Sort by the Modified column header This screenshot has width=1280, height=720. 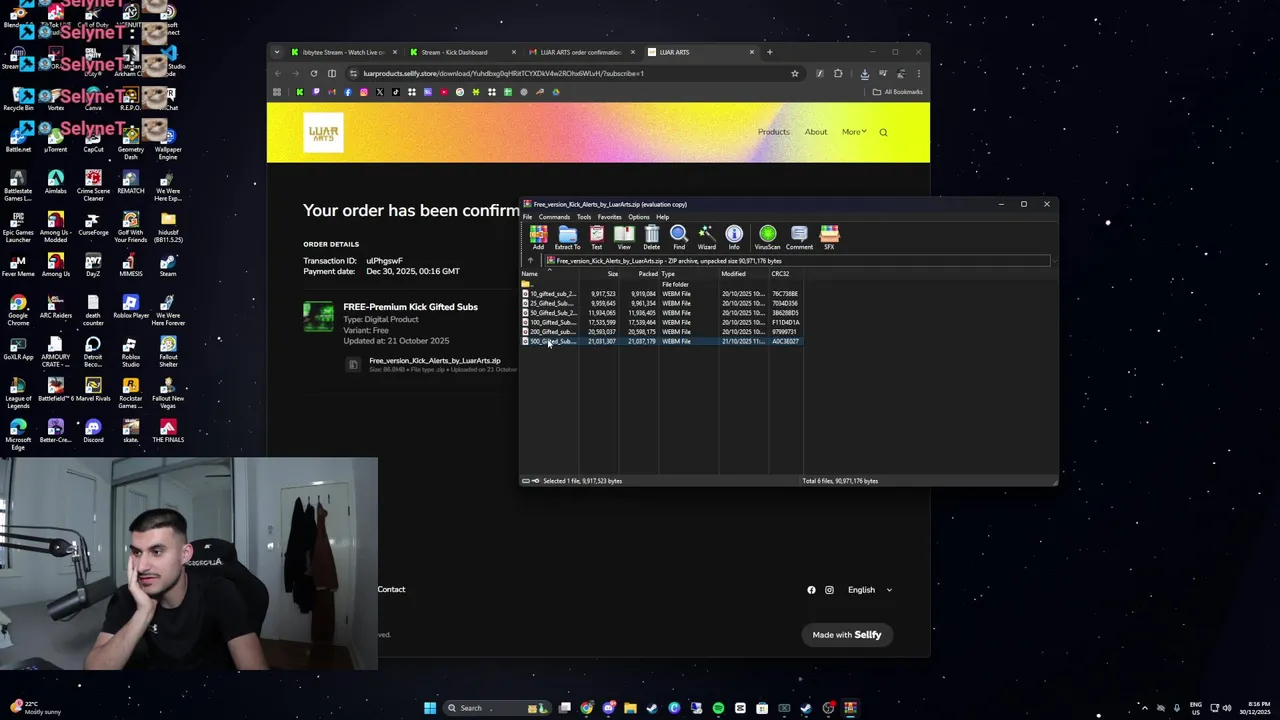(x=743, y=274)
